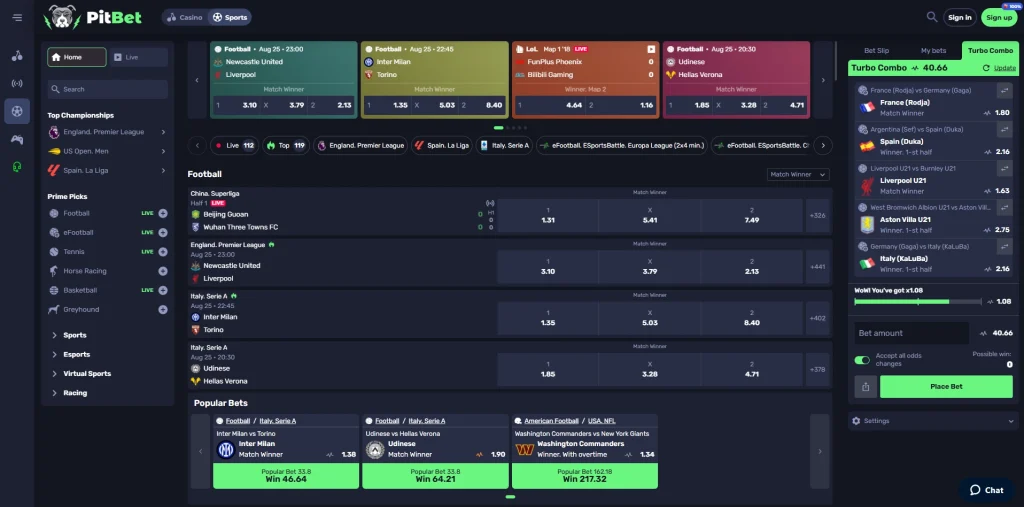Click the Popular Bets pagination indicator
1024x507 pixels.
[x=510, y=497]
